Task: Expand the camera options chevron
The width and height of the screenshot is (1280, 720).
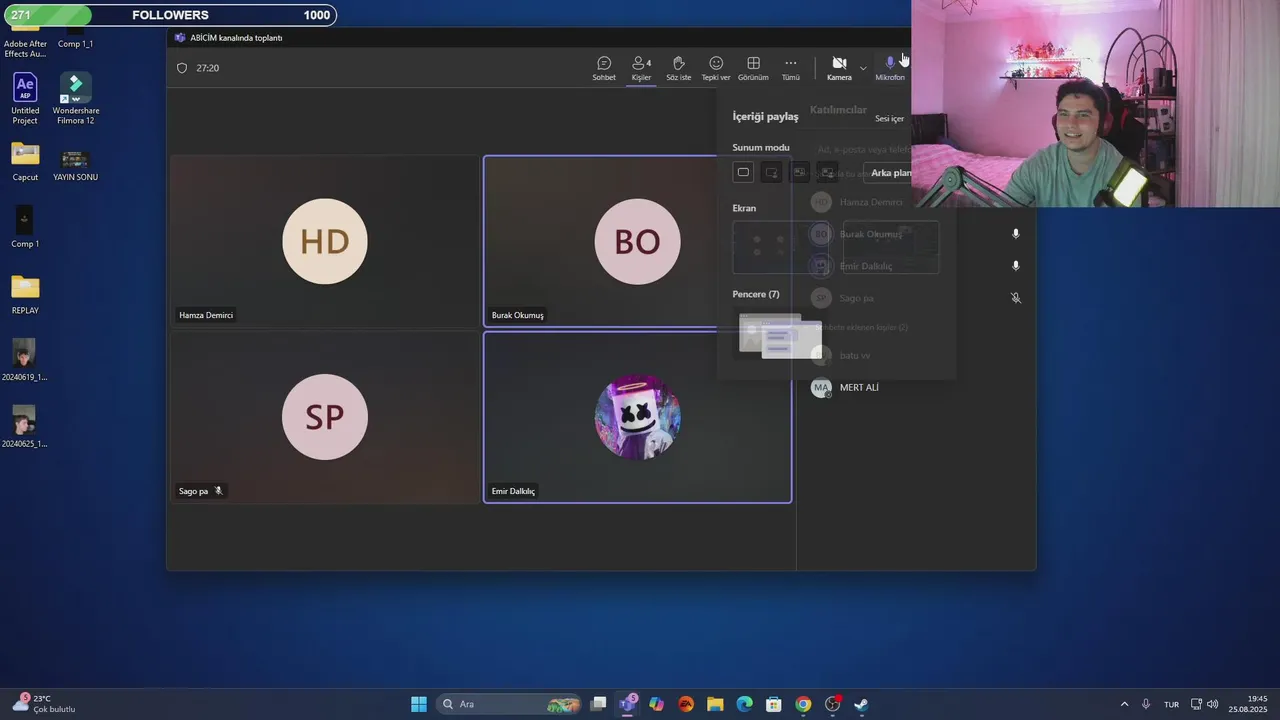Action: 863,69
